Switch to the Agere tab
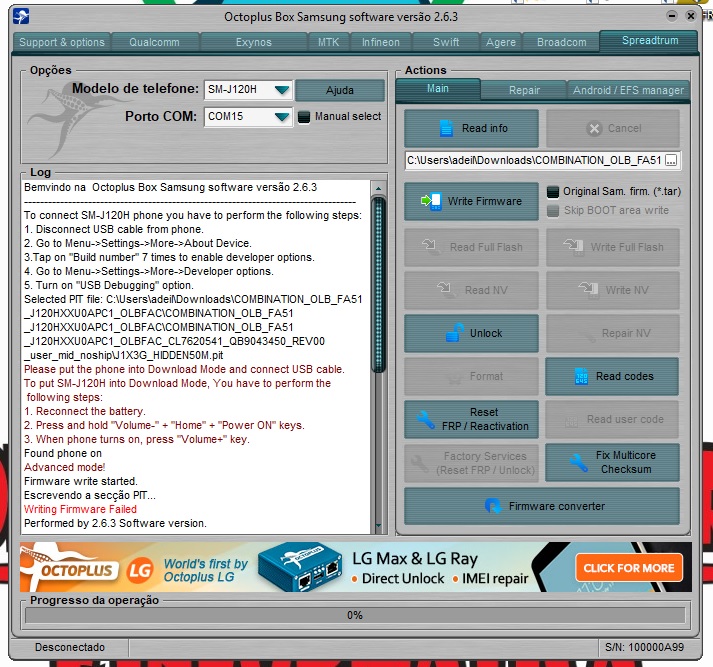Screen dimensions: 713x667 [501, 42]
